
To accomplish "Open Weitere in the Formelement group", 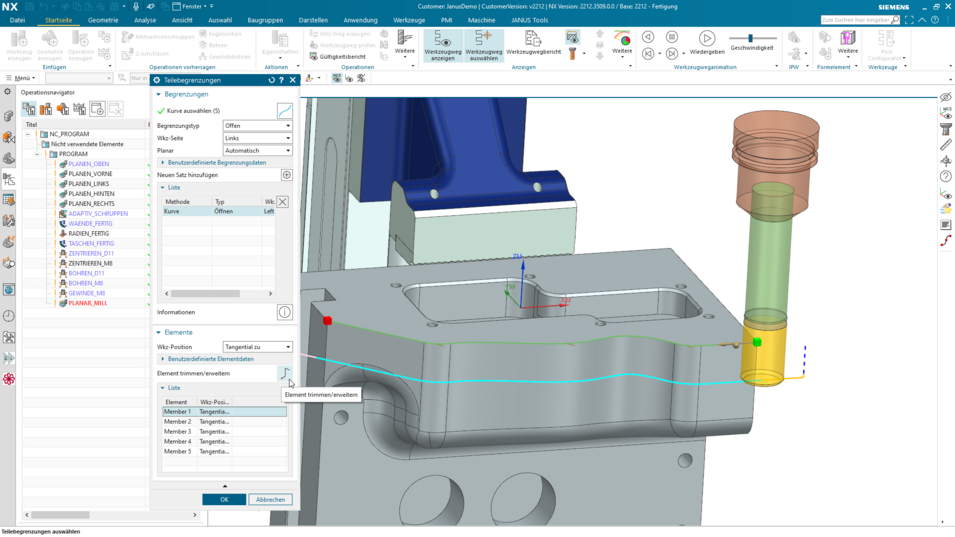I will click(847, 43).
